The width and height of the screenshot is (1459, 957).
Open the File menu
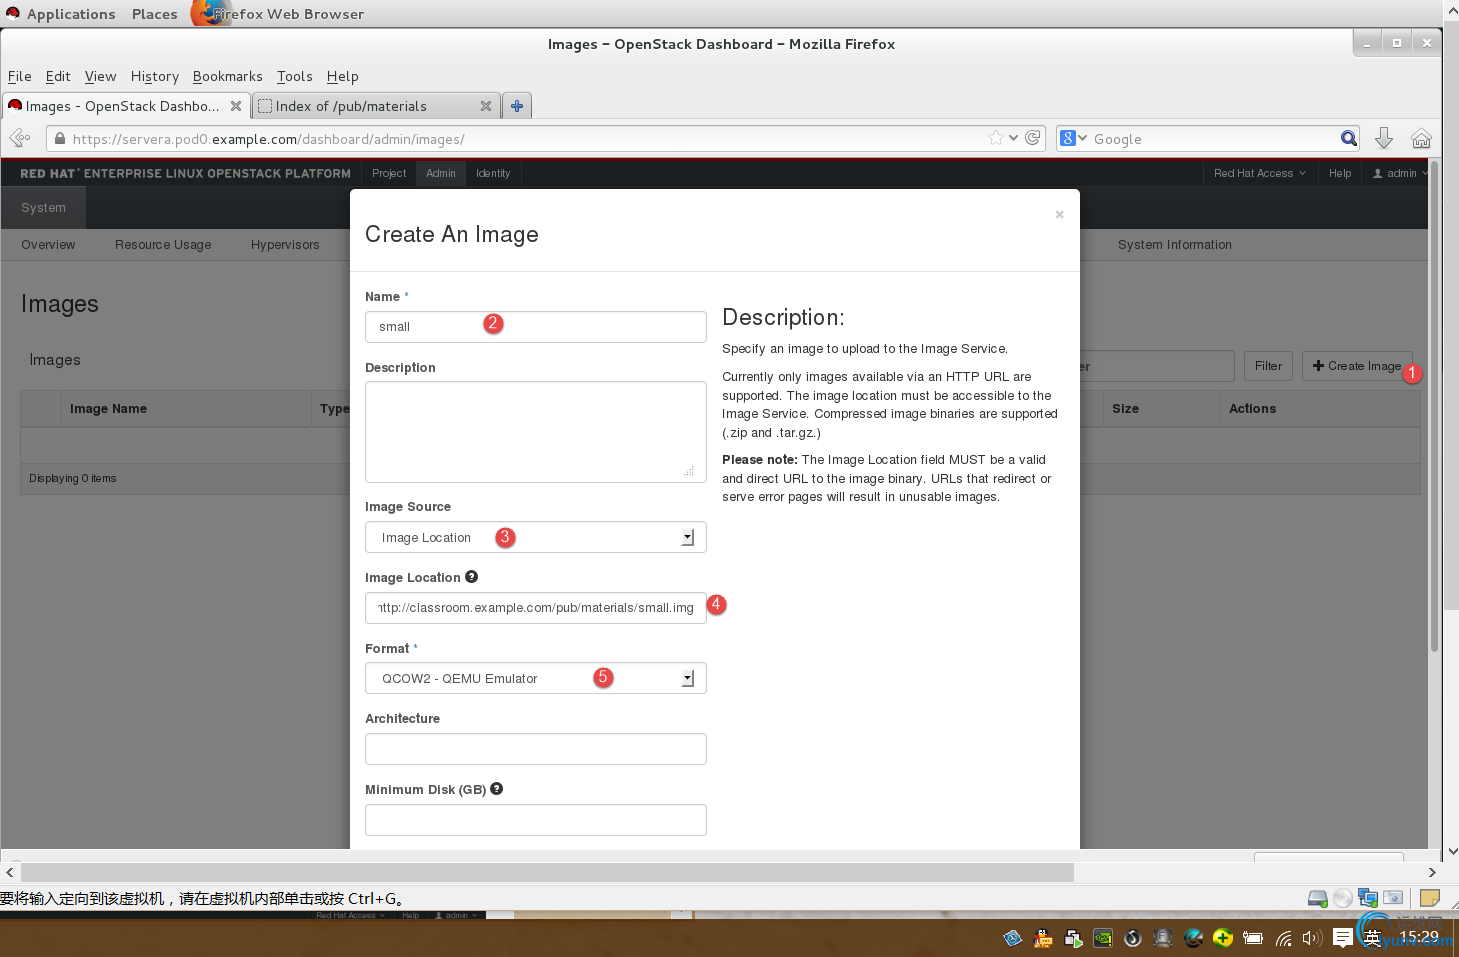pos(20,76)
